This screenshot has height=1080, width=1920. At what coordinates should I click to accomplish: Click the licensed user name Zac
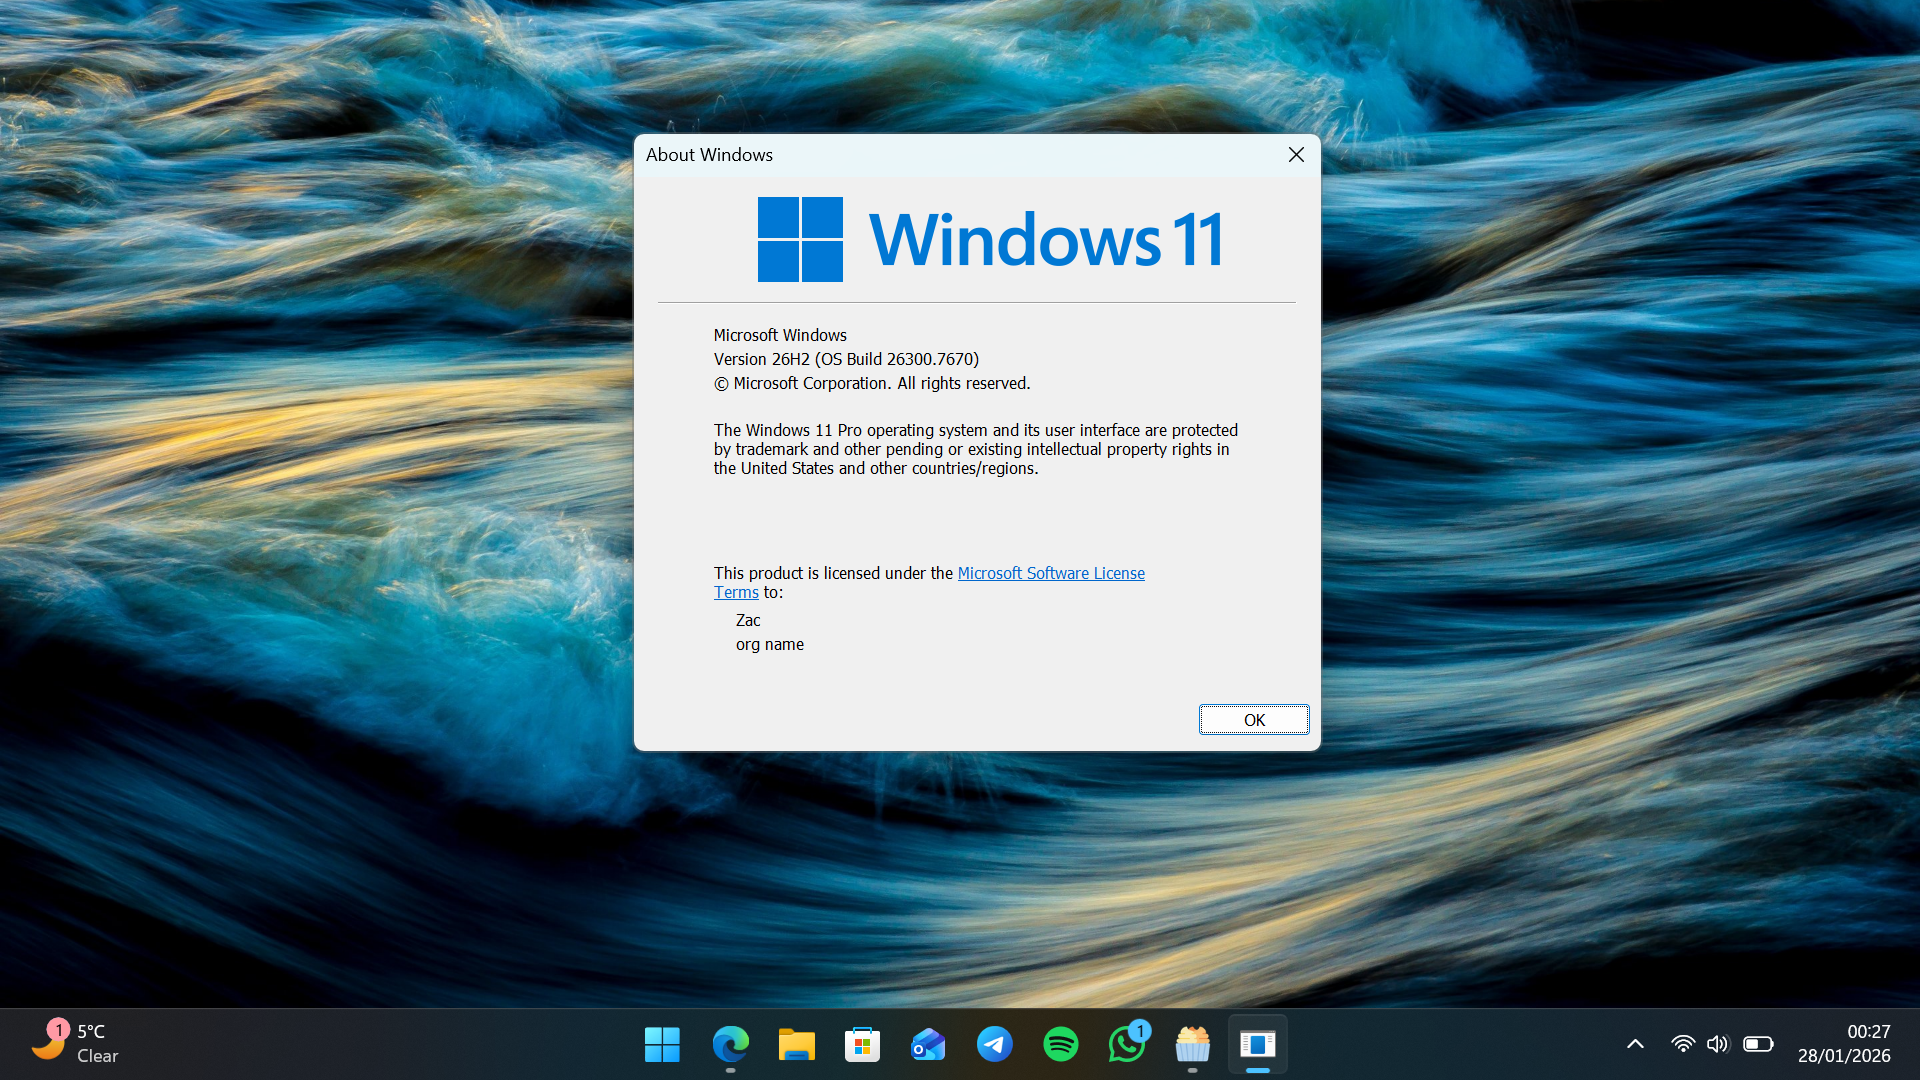[748, 620]
